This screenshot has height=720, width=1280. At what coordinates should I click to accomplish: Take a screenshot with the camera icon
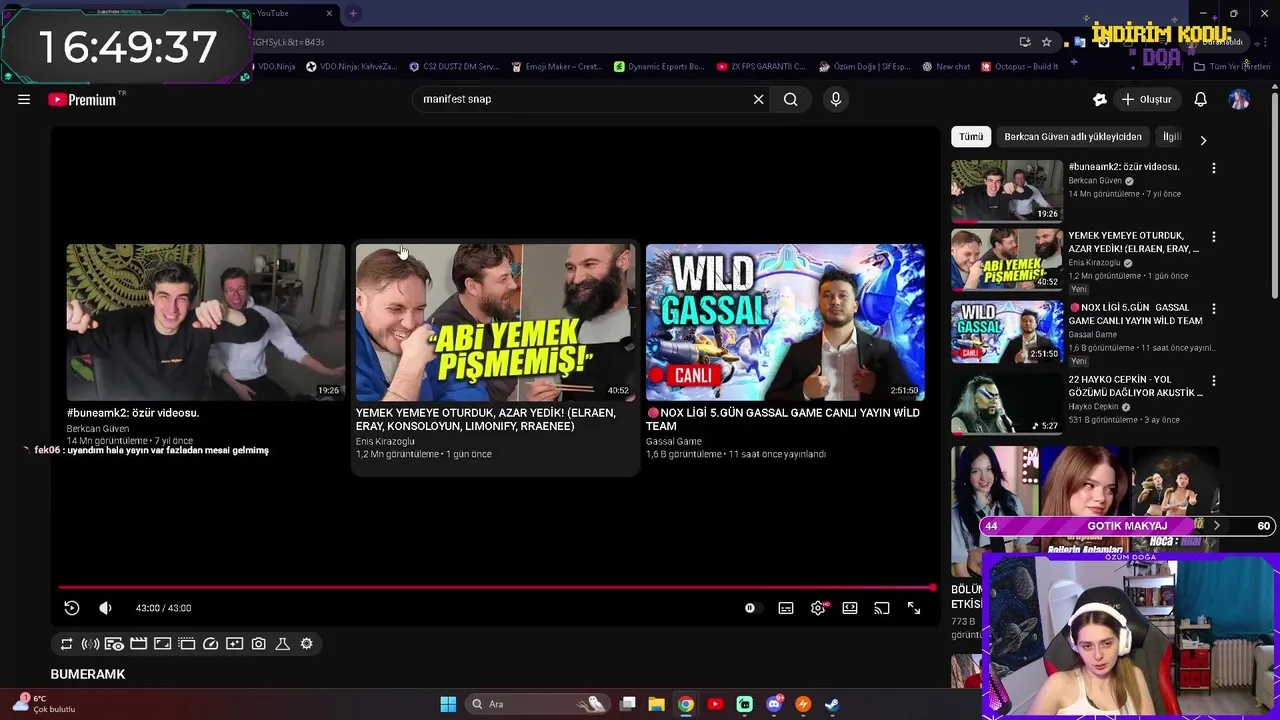click(258, 644)
